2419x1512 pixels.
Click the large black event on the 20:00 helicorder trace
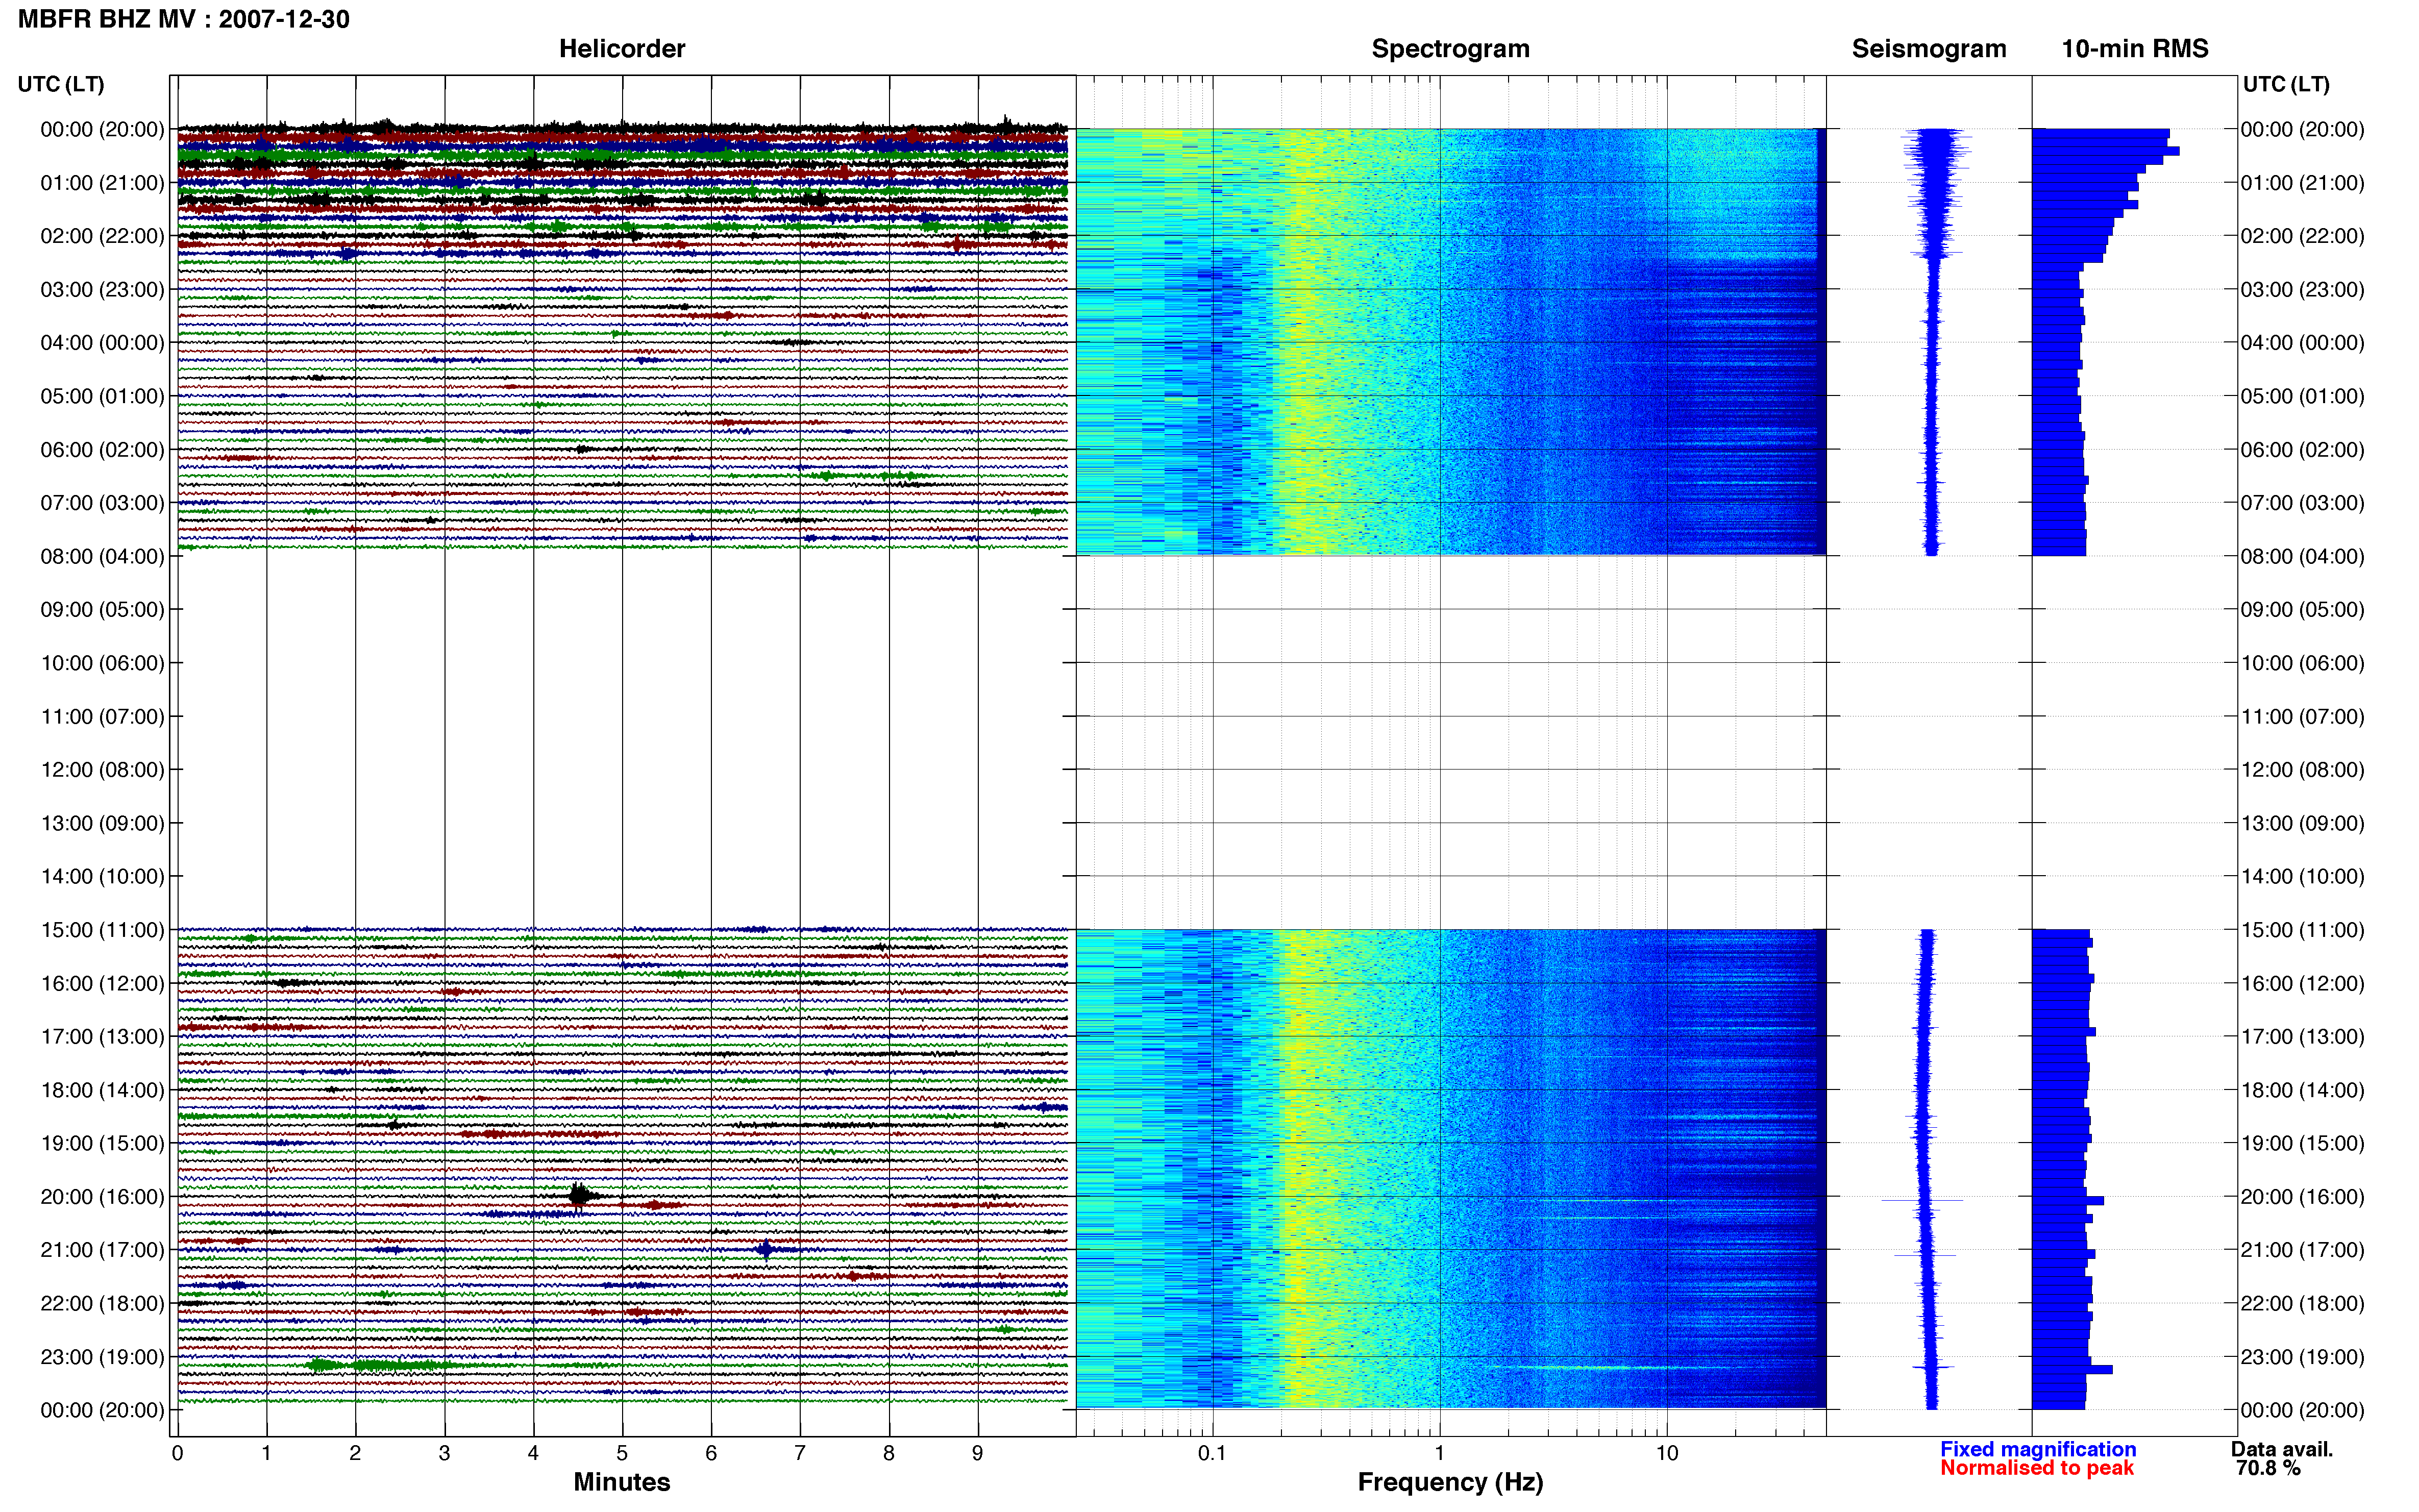(580, 1195)
